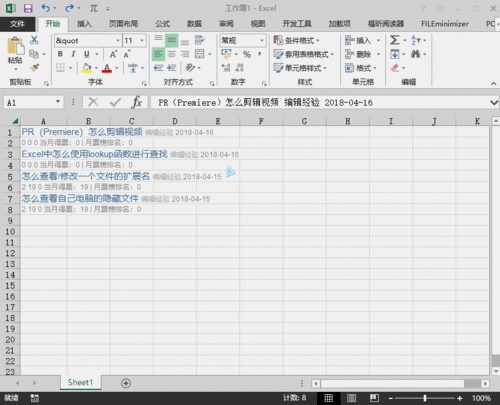Open the number format 常规 dropdown
Screen dimensions: 500x405
[x=262, y=41]
